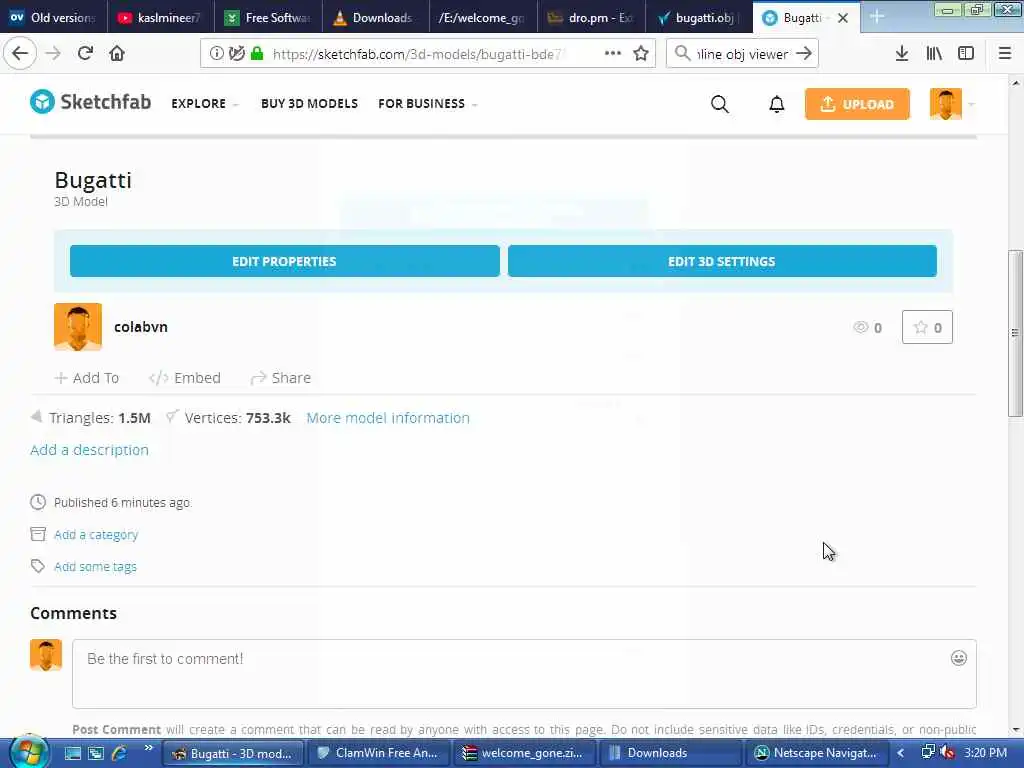The height and width of the screenshot is (768, 1024).
Task: Switch to the Free Software tab
Action: point(268,18)
